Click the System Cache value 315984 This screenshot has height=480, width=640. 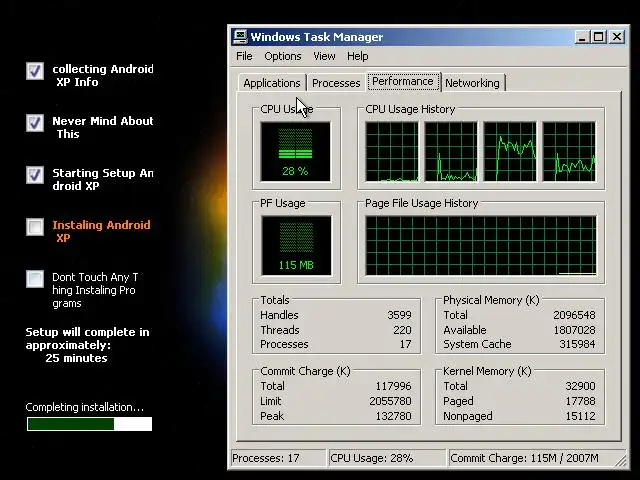click(577, 344)
